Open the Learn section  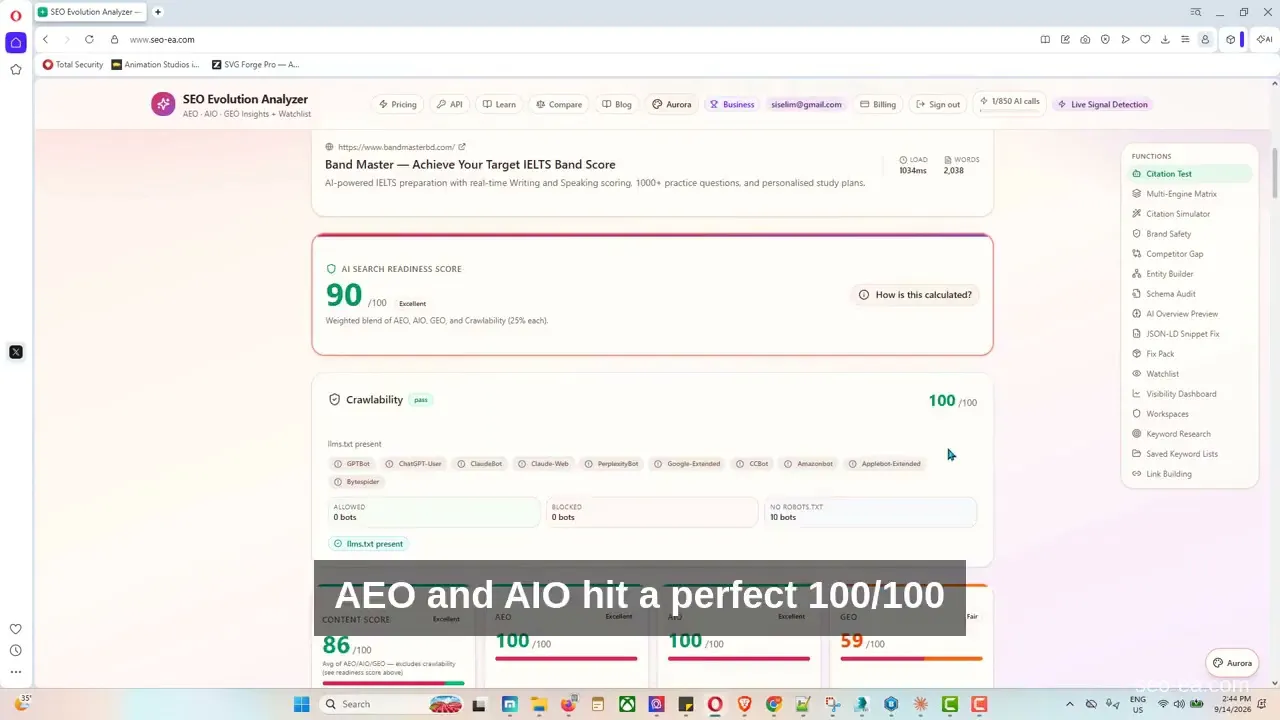[x=499, y=104]
